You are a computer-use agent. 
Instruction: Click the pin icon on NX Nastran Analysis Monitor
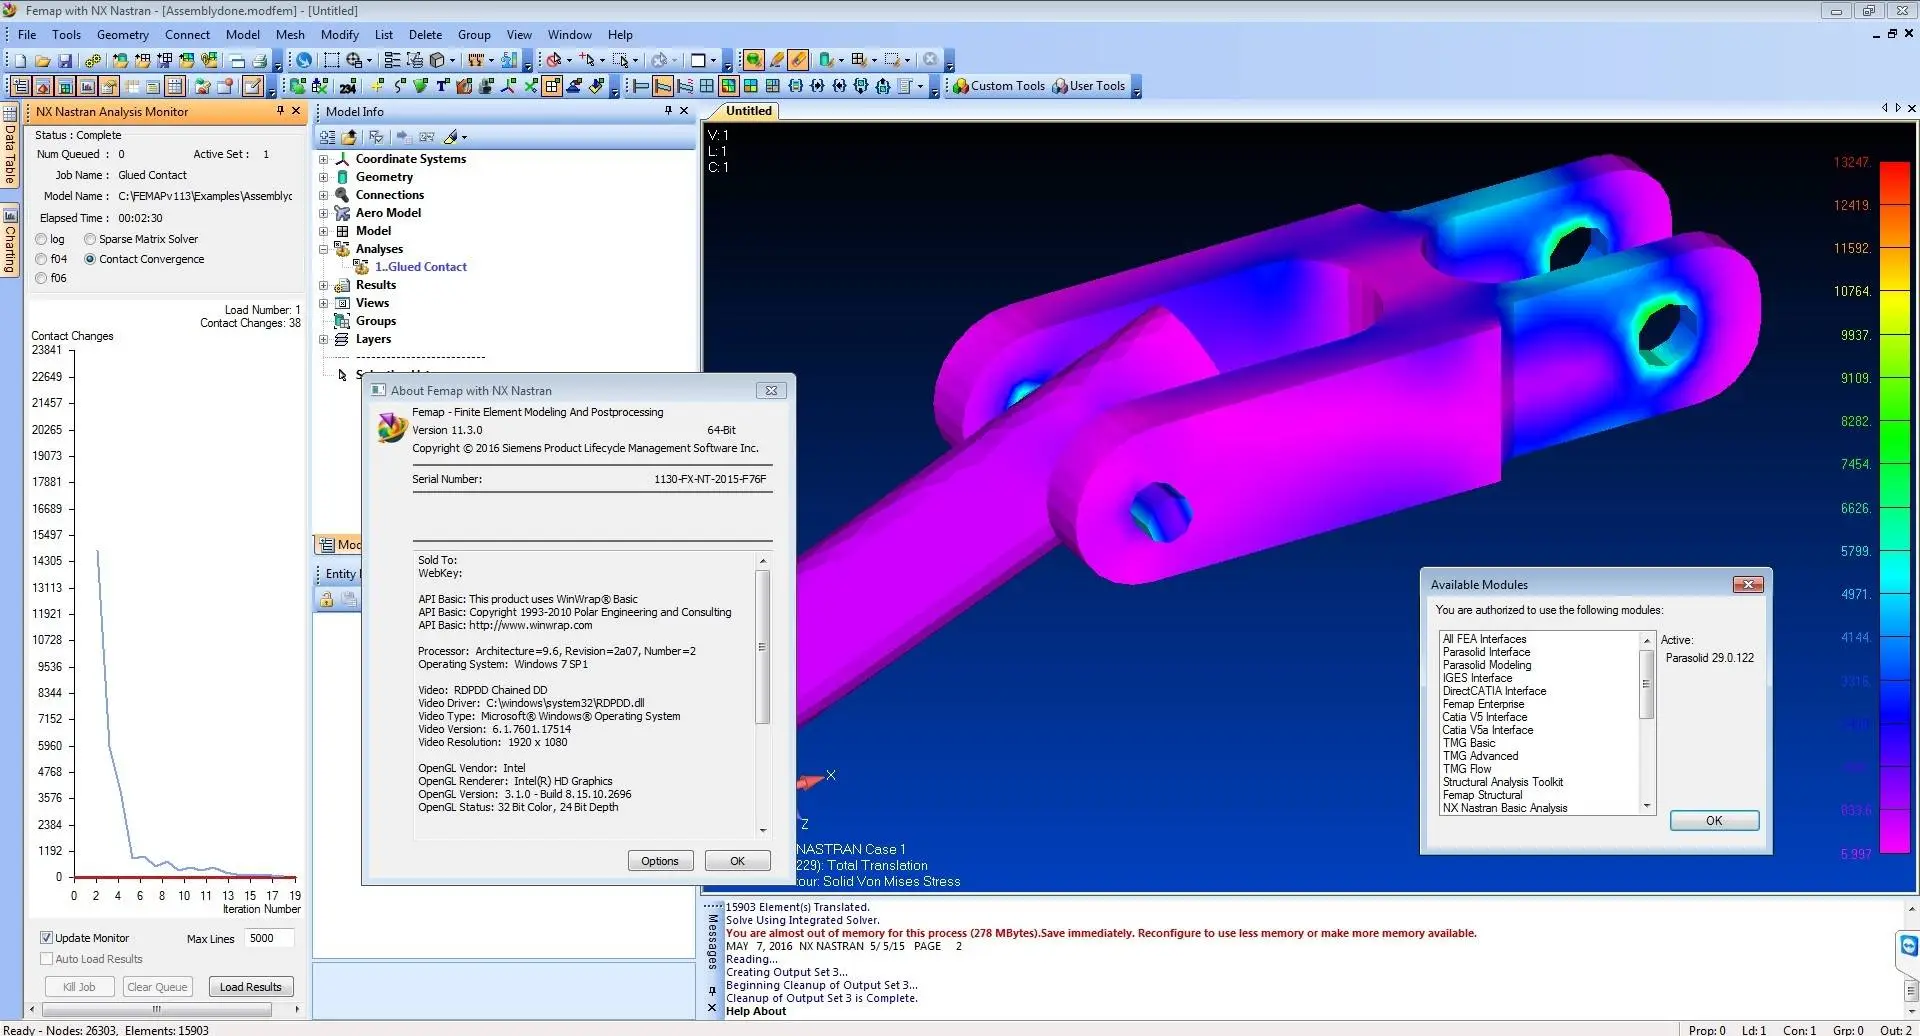(280, 111)
